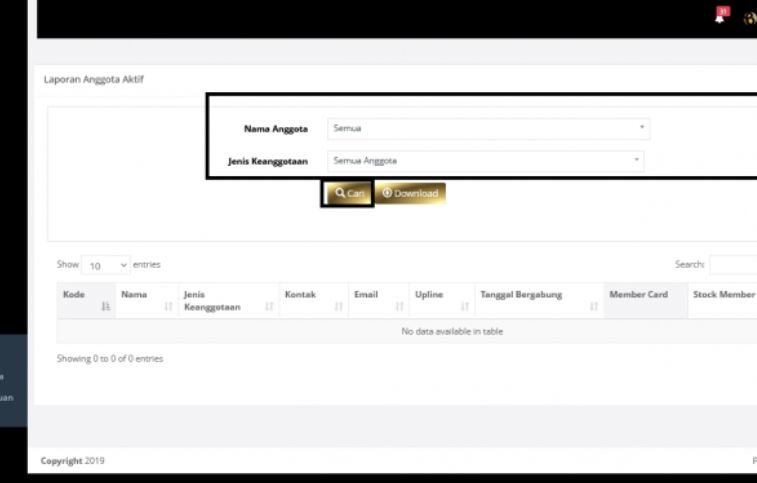Viewport: 757px width, 483px height.
Task: Open the notification bell with red badge
Action: (x=722, y=14)
